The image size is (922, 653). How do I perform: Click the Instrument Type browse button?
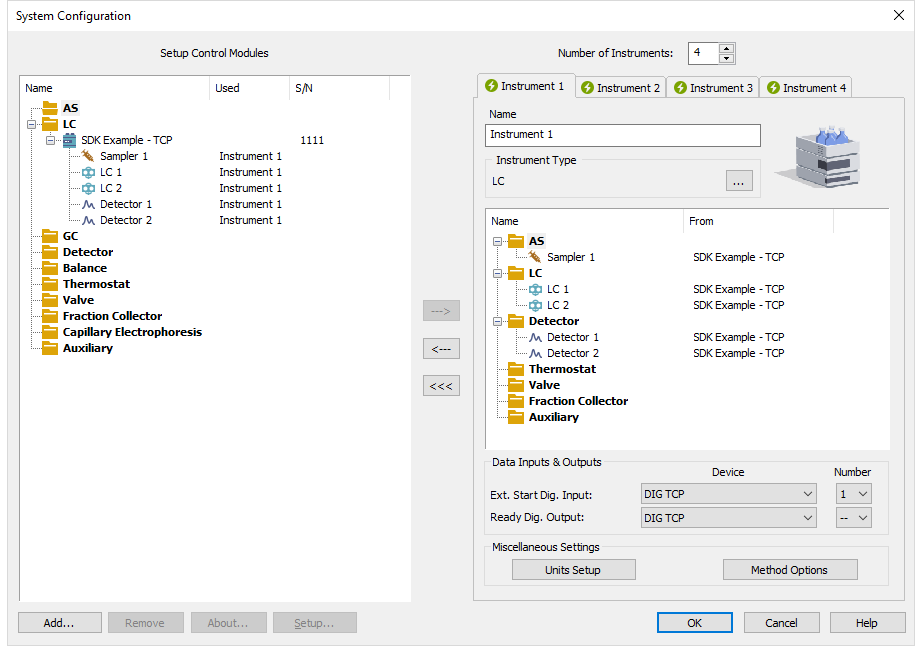click(738, 180)
